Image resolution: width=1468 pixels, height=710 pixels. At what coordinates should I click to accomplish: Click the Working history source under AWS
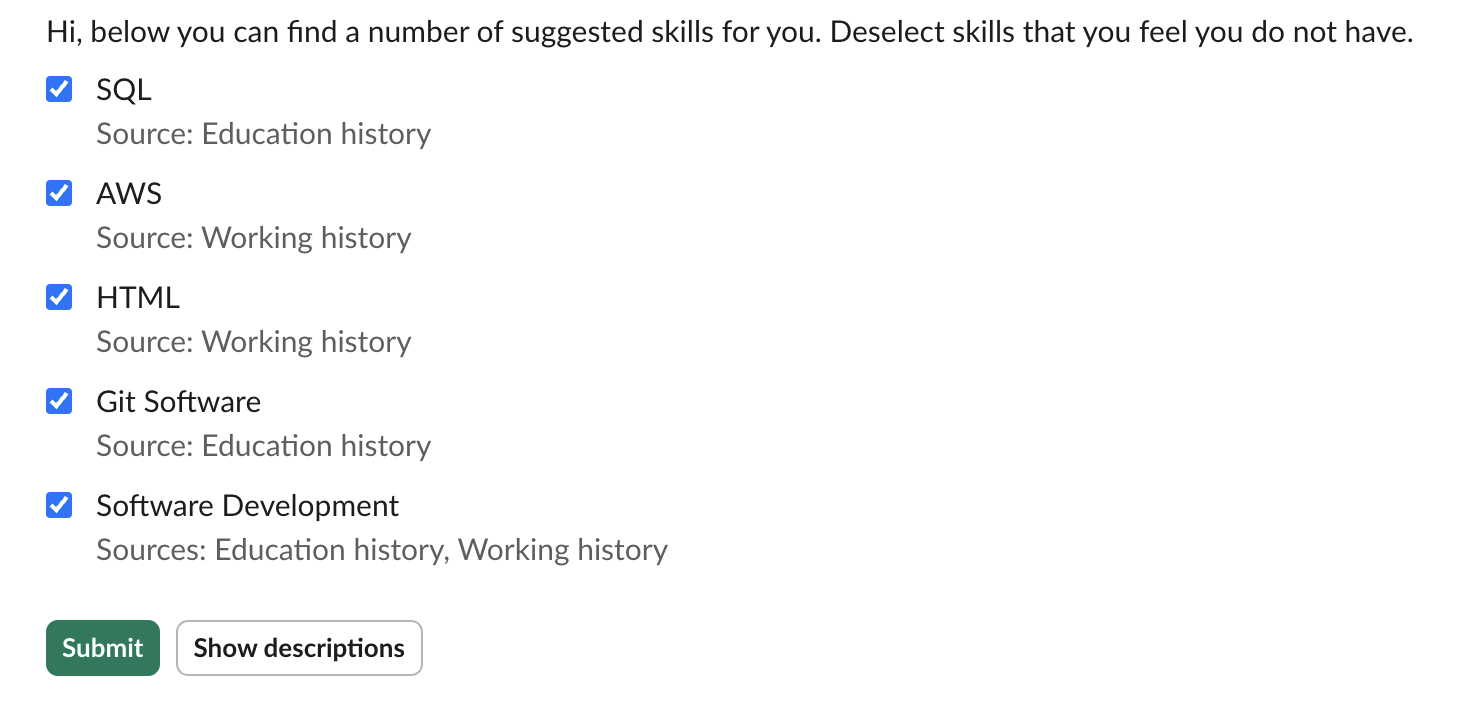pos(253,237)
